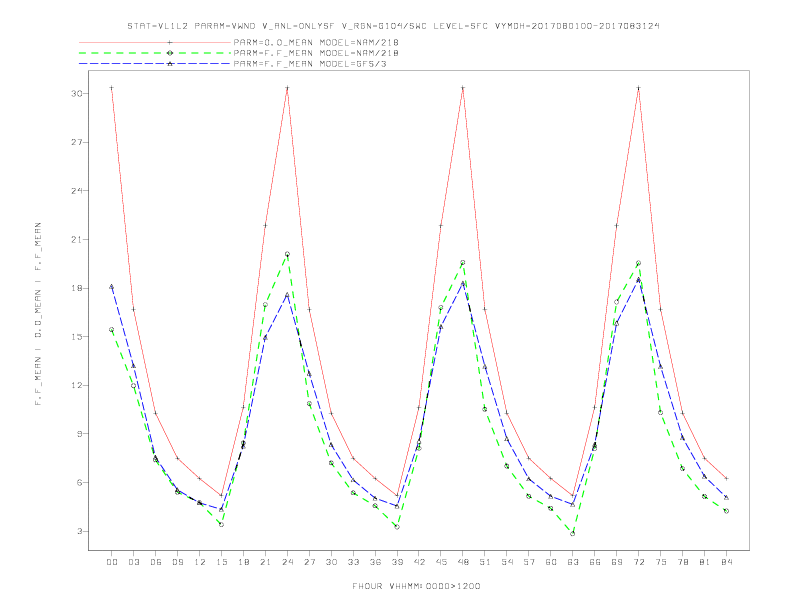
Task: Click y-axis tick label 15
Action: pos(77,337)
